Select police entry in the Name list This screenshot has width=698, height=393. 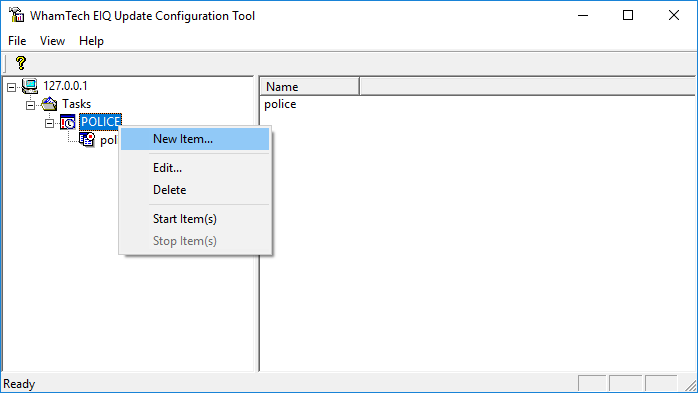point(280,104)
